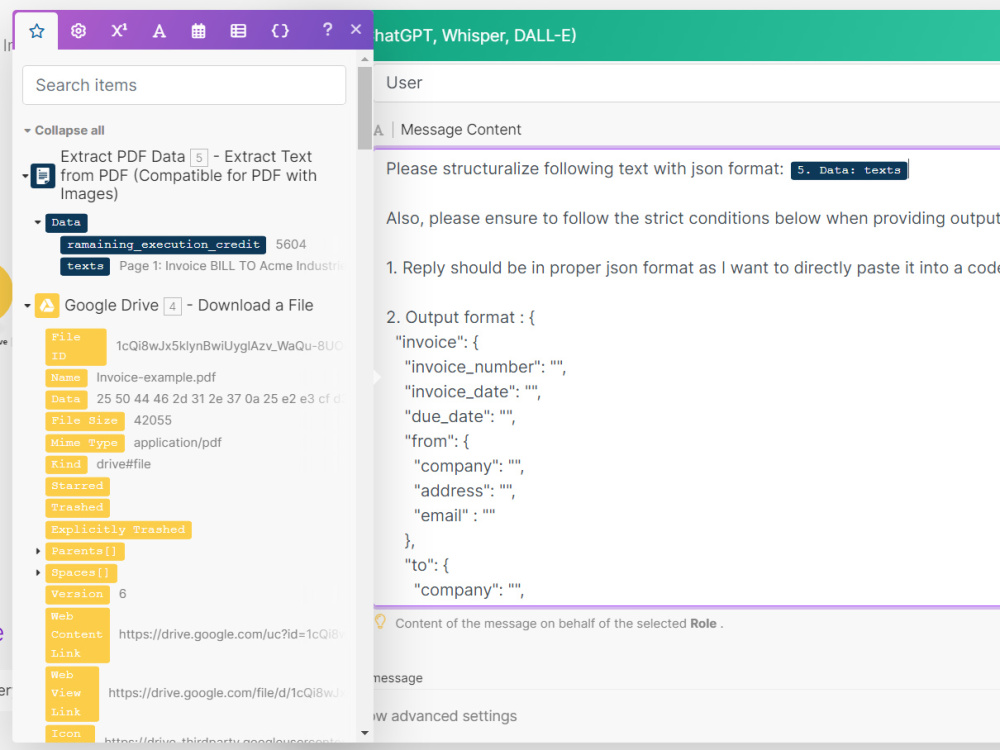1000x750 pixels.
Task: Click the Google Drive module icon
Action: coord(47,305)
